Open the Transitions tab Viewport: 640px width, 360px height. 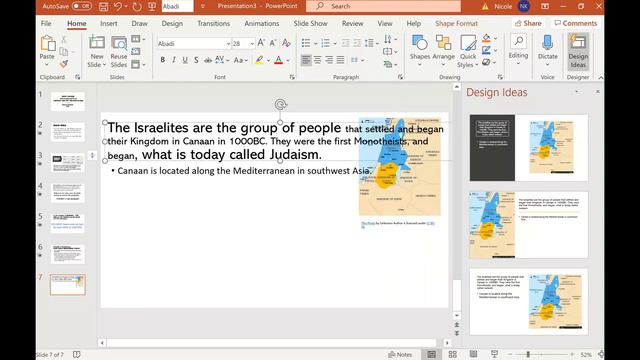point(213,23)
